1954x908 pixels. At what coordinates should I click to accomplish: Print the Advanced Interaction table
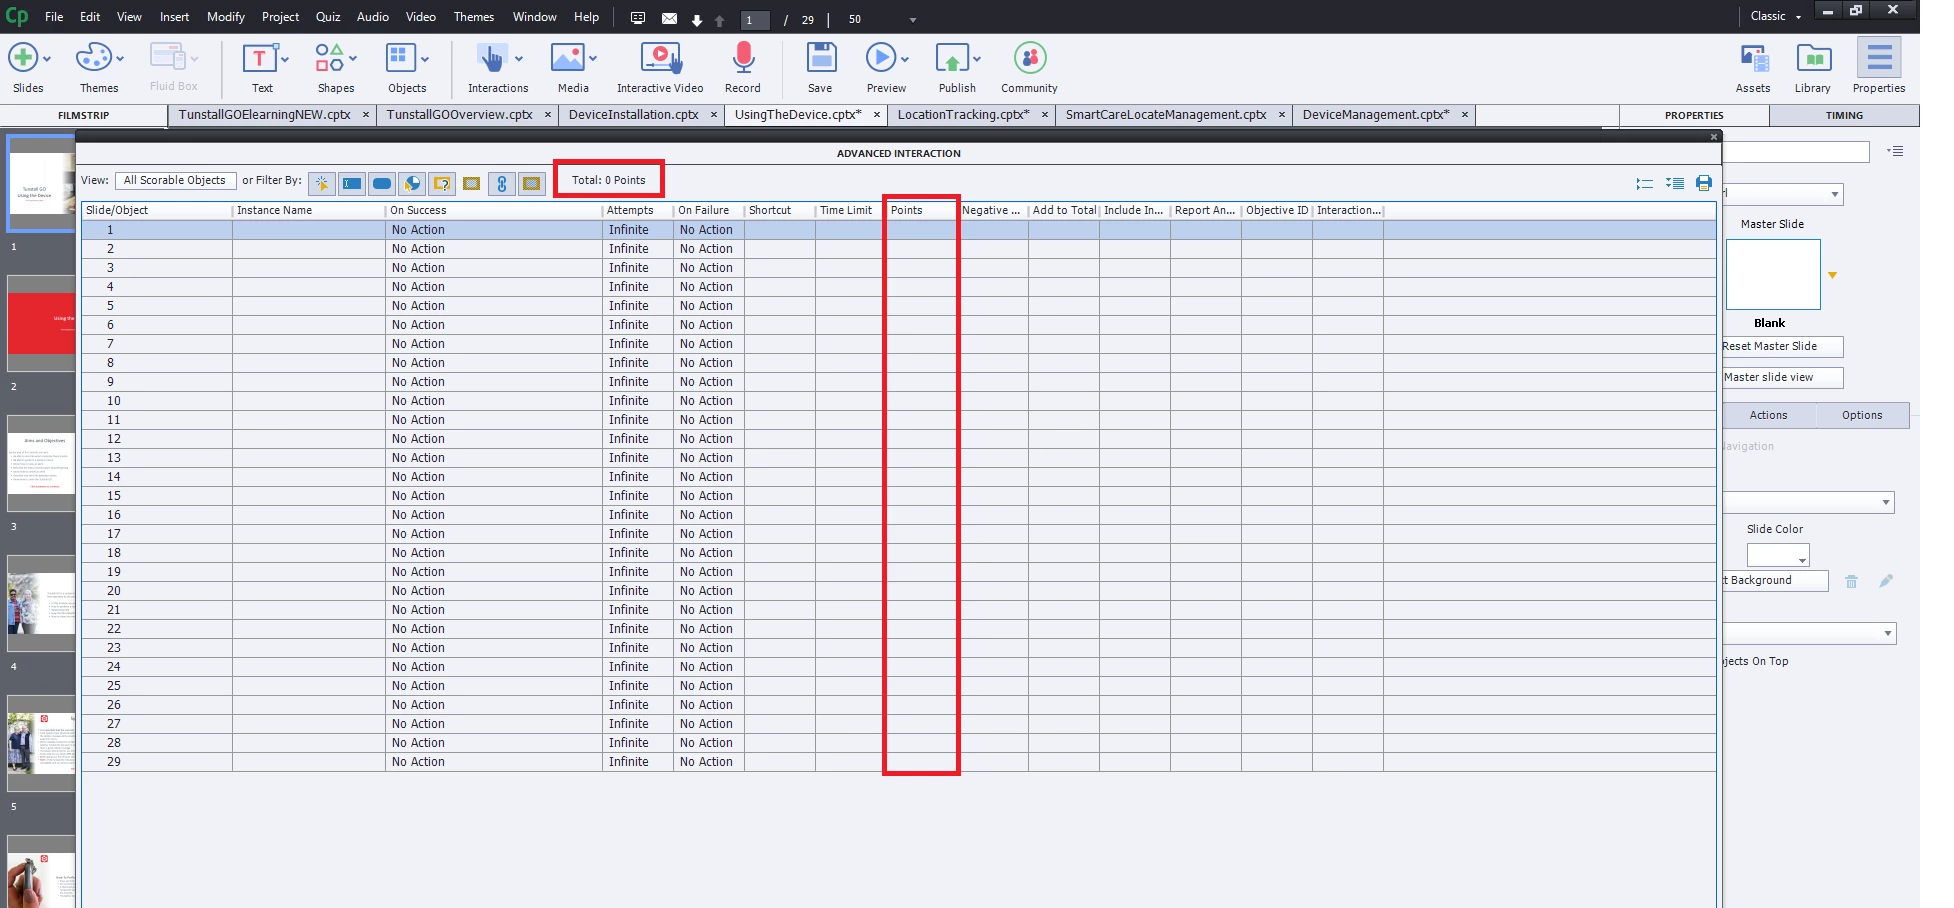[x=1704, y=183]
